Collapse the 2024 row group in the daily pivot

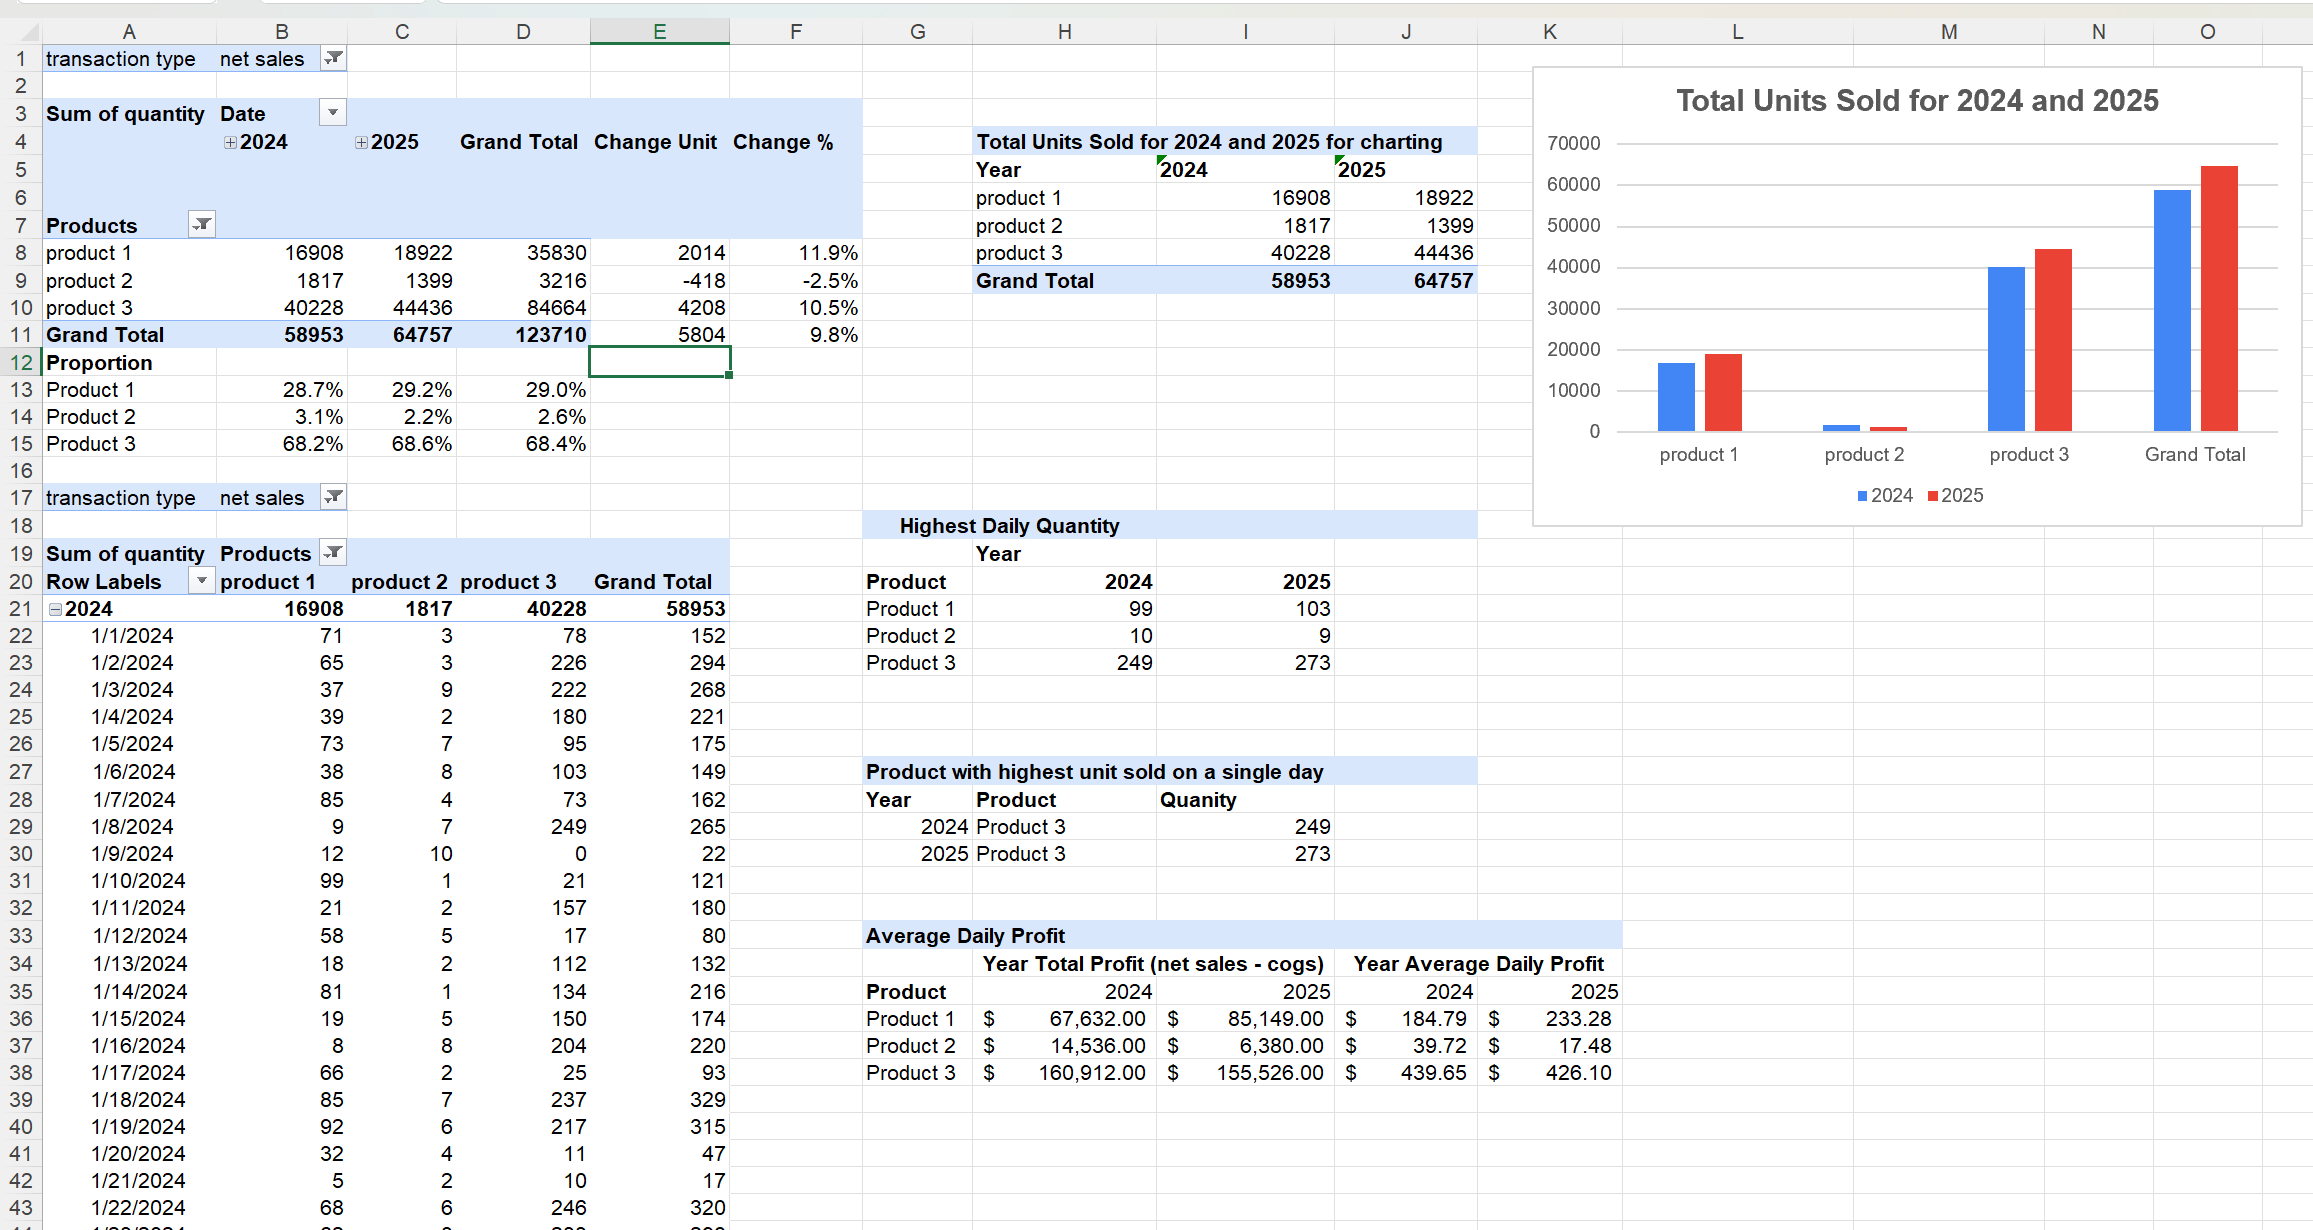click(55, 608)
